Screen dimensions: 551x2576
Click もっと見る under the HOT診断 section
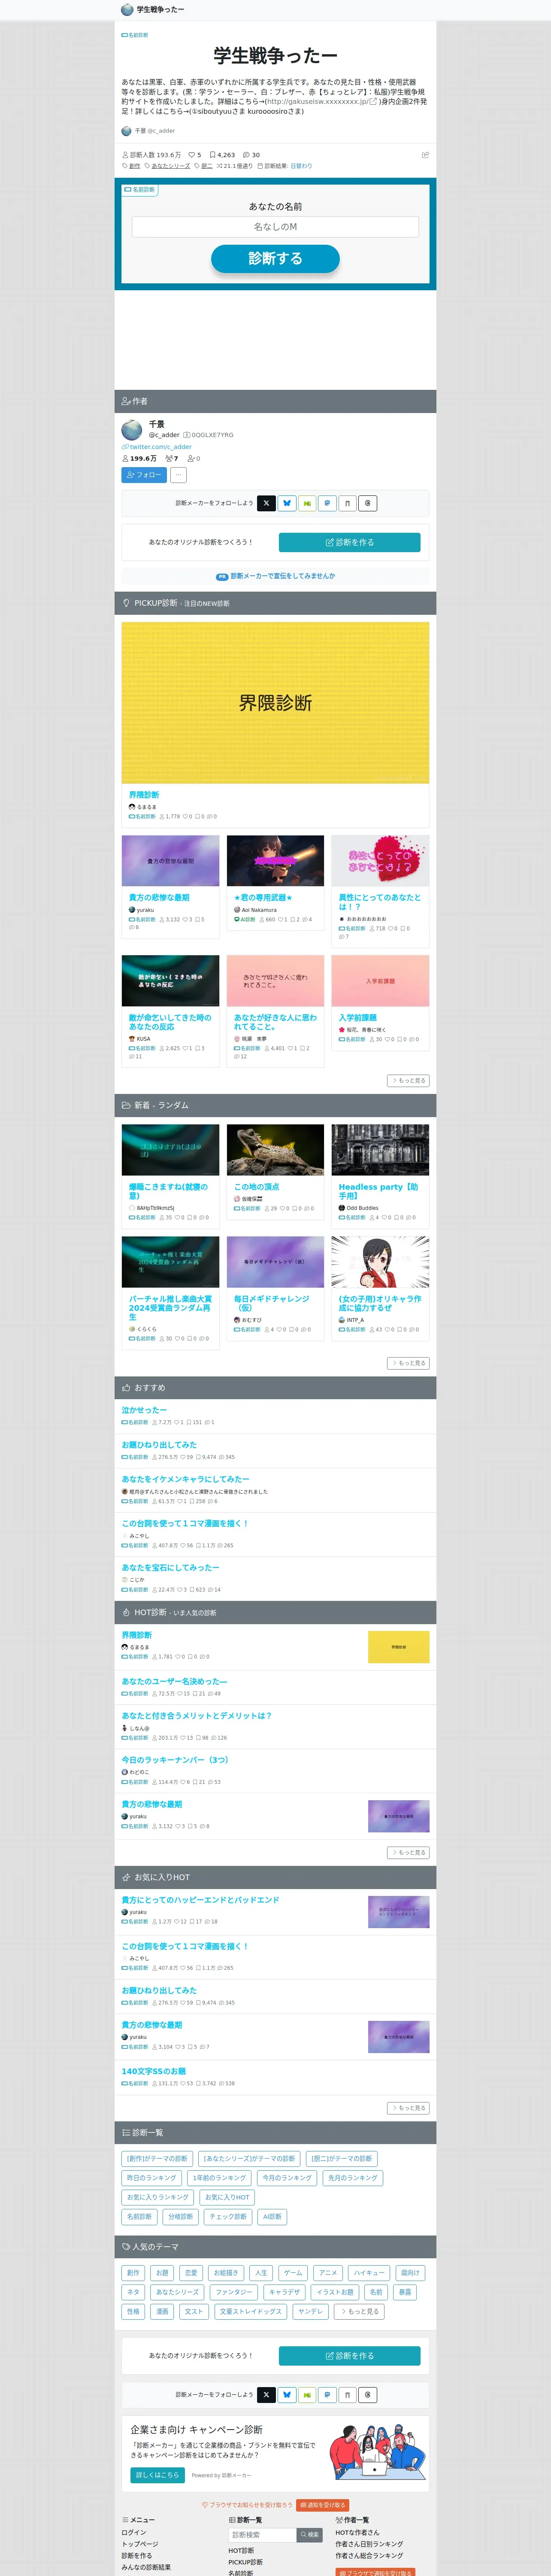[408, 1853]
